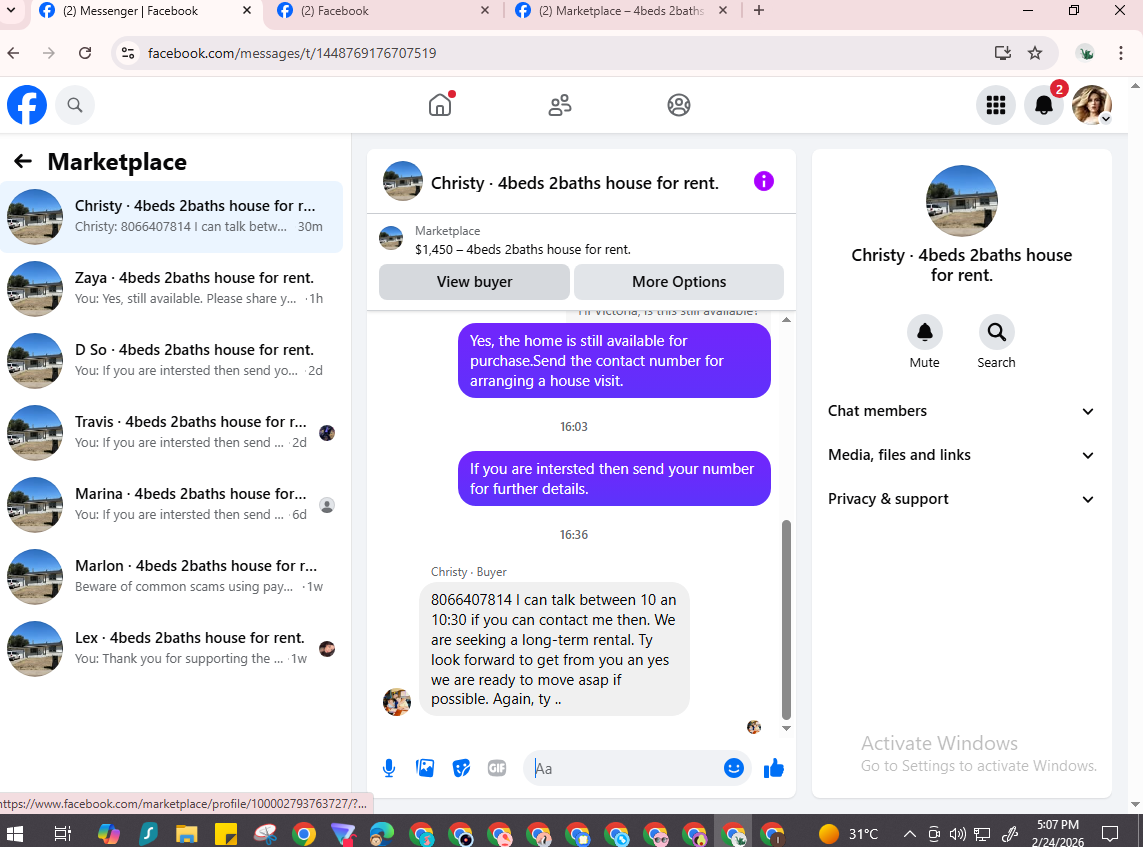Search in conversation with the magnifier icon

click(996, 332)
